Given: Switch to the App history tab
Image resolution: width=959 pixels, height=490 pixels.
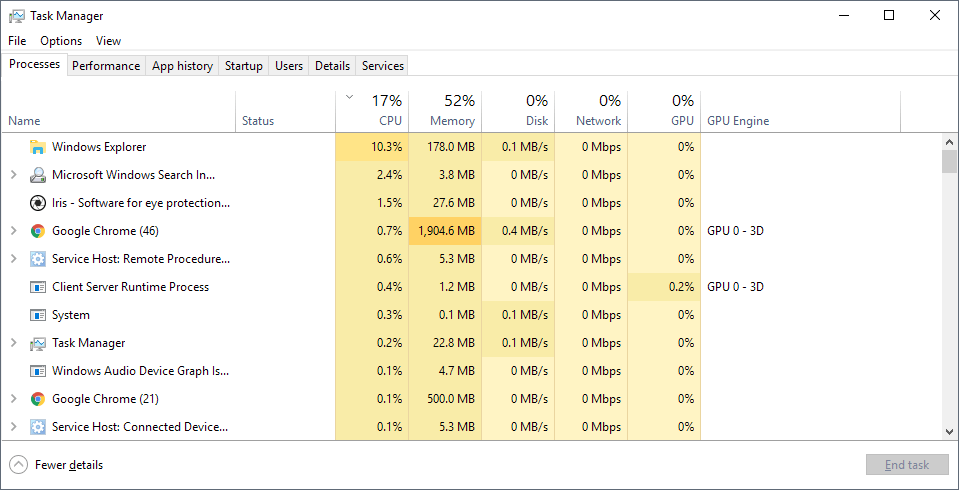Looking at the screenshot, I should (x=182, y=66).
